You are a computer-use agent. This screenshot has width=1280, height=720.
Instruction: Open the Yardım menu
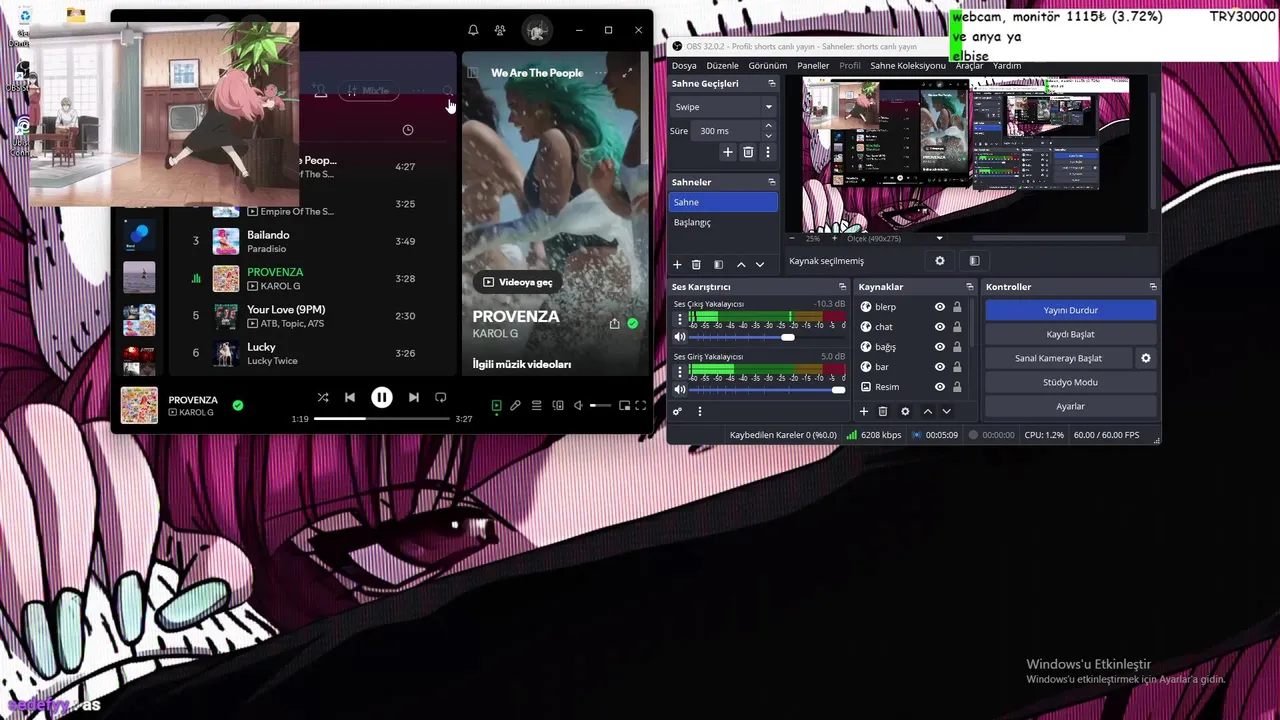(1007, 66)
